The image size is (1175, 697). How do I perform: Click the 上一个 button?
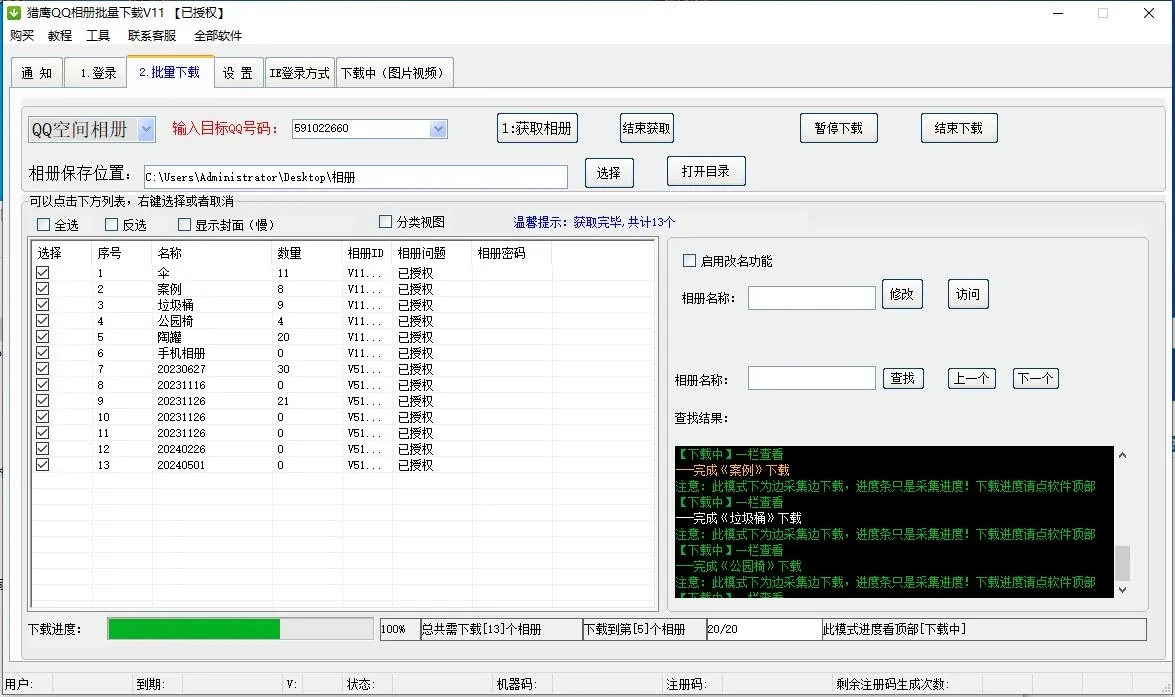(x=972, y=378)
